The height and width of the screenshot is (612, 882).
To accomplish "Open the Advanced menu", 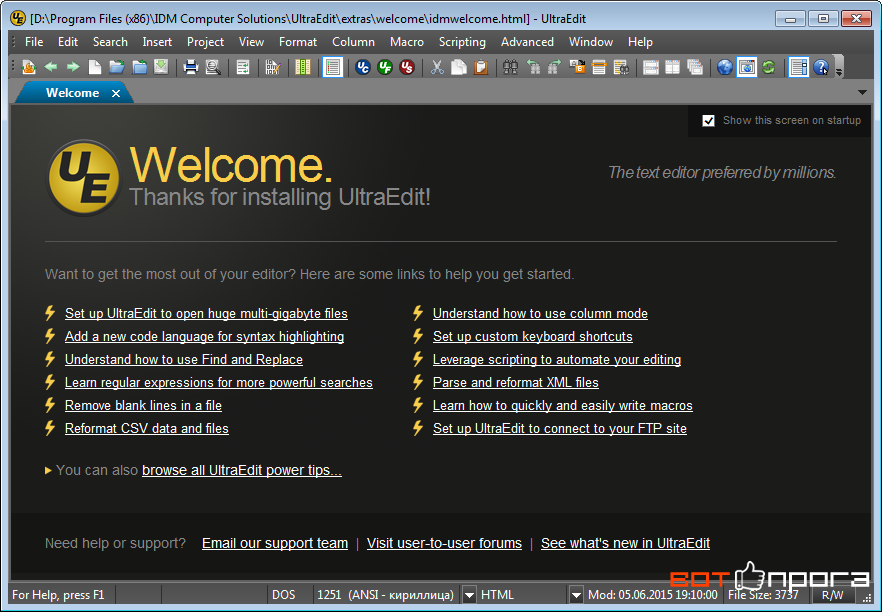I will [527, 42].
